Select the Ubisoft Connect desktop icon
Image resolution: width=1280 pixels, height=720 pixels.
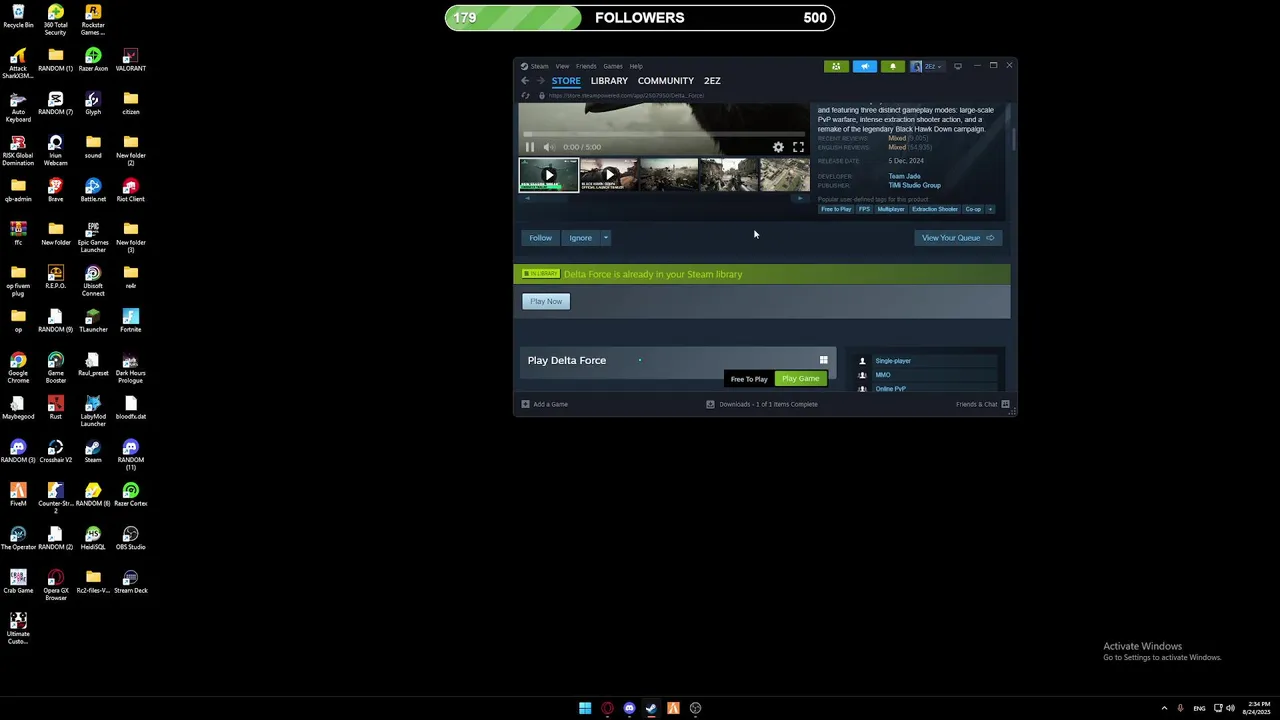(x=93, y=280)
